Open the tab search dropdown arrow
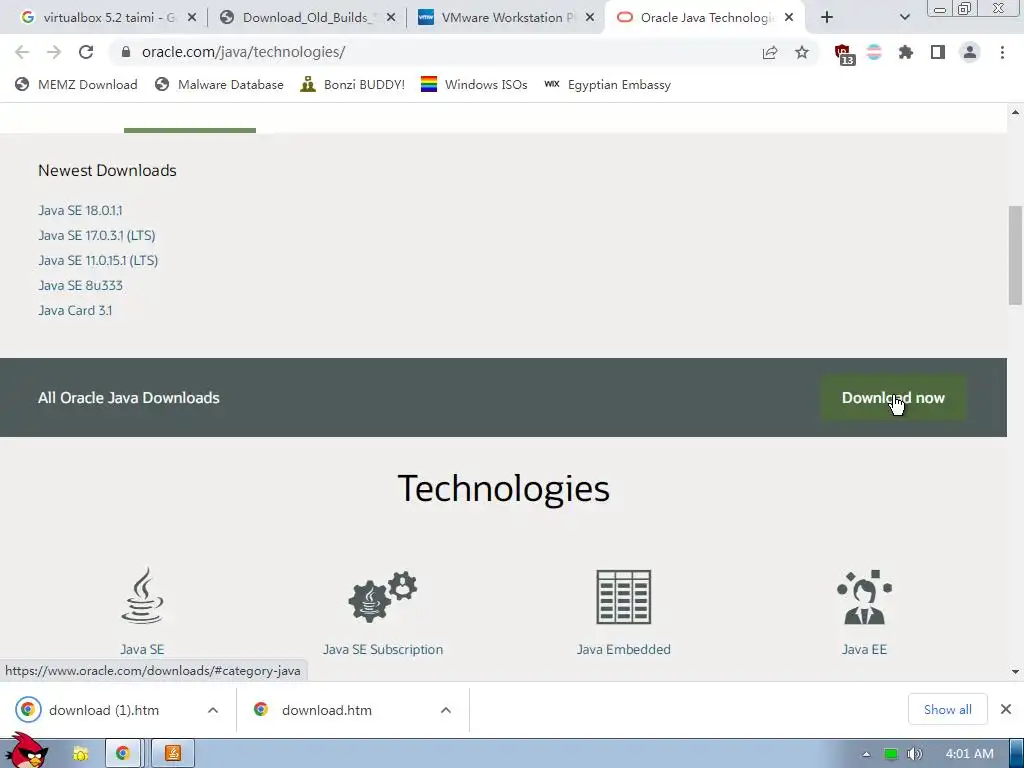This screenshot has height=768, width=1024. tap(904, 18)
